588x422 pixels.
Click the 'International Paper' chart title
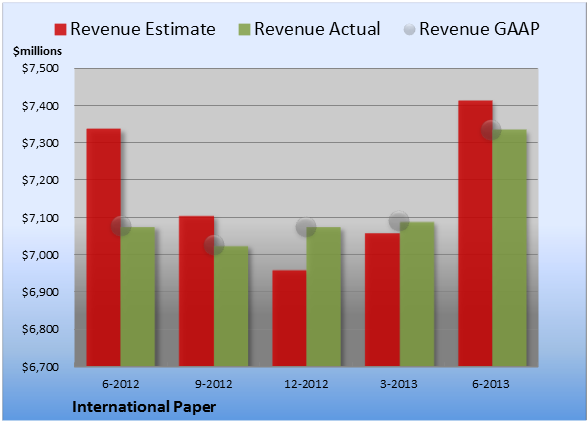(144, 407)
